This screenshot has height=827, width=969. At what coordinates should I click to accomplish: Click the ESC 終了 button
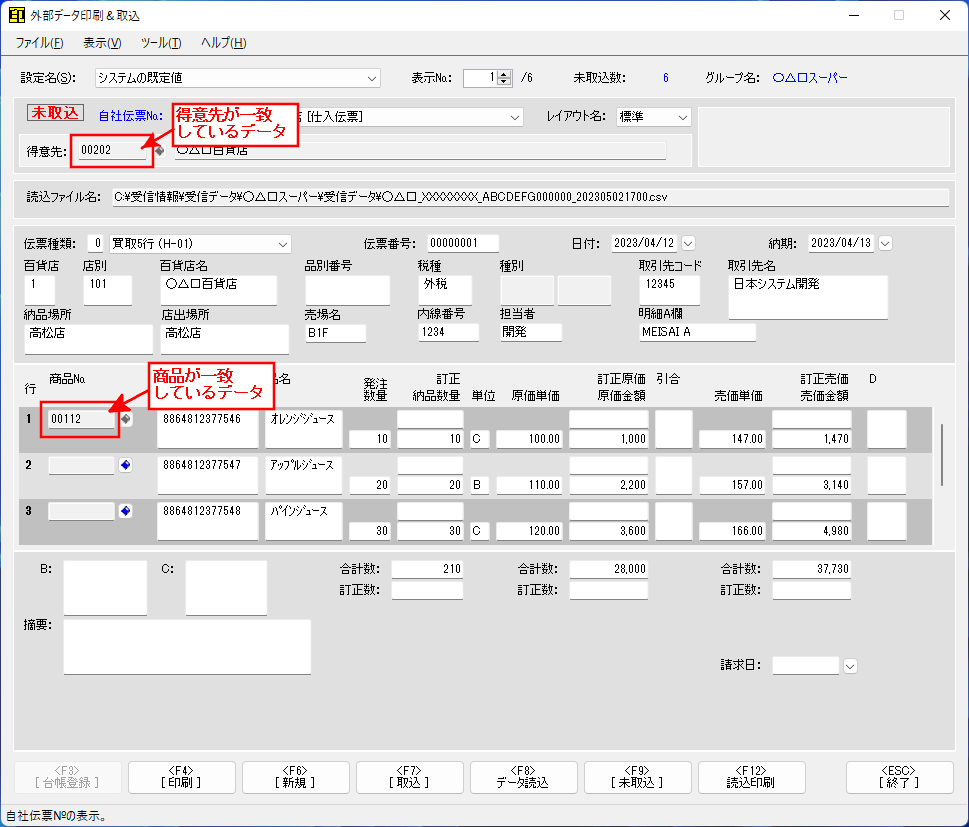(899, 777)
